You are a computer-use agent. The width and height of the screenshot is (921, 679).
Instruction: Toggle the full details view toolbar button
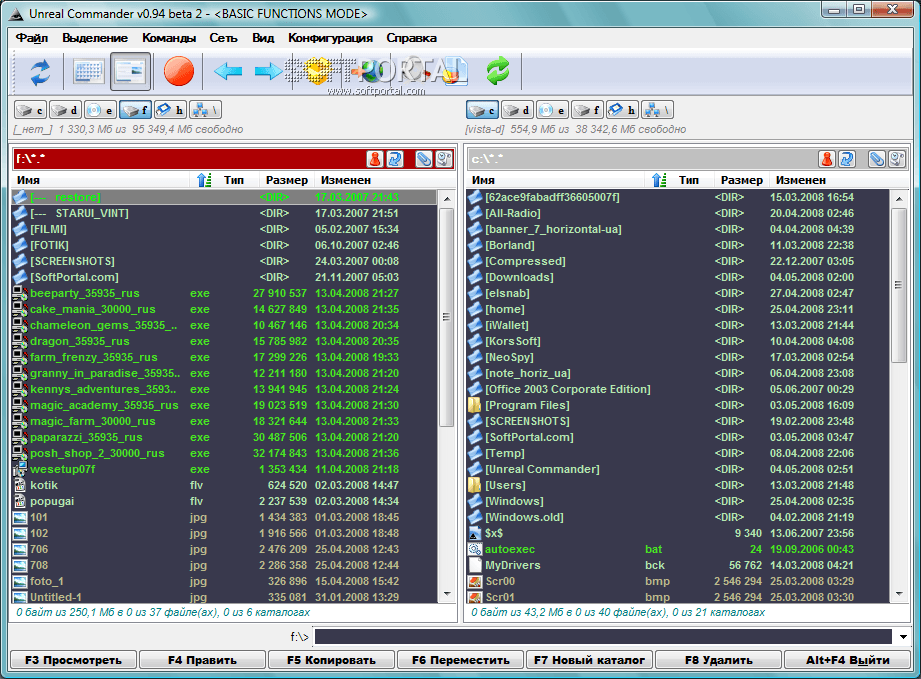(x=130, y=72)
